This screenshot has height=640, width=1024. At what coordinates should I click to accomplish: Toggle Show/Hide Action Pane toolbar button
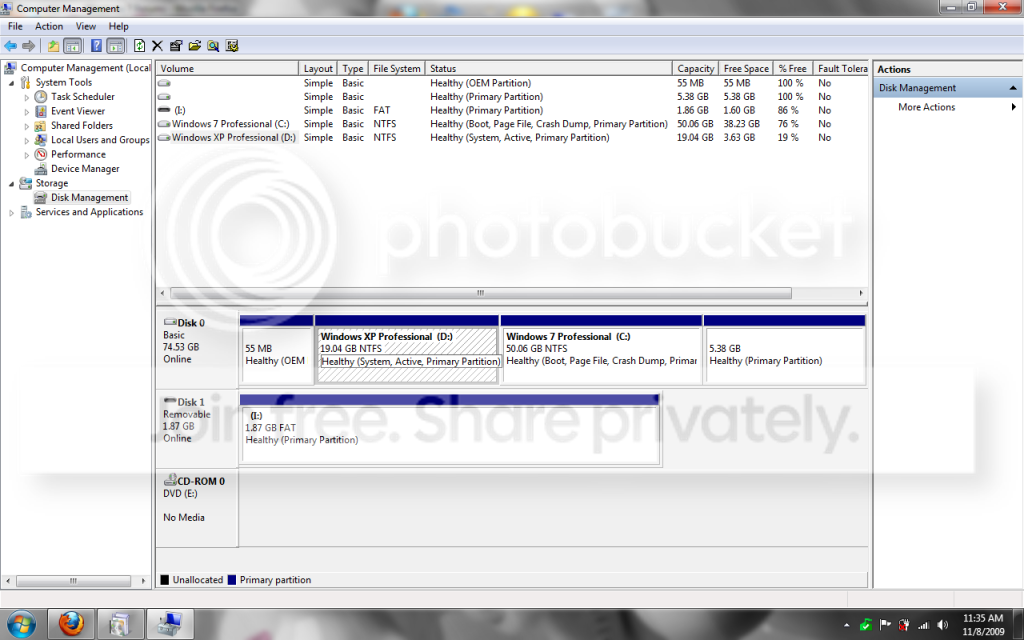click(x=115, y=46)
